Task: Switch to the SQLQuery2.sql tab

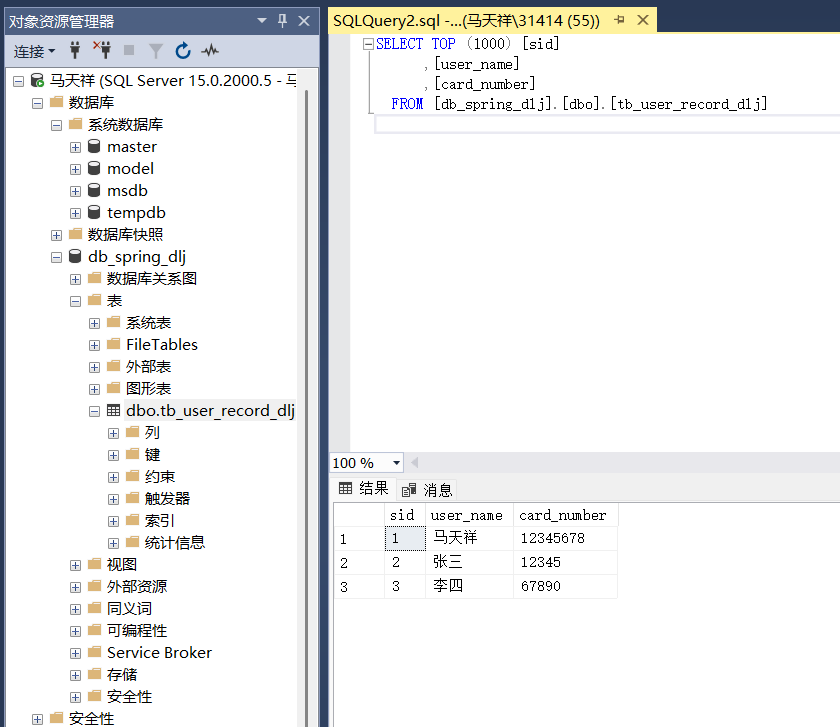Action: (x=467, y=21)
